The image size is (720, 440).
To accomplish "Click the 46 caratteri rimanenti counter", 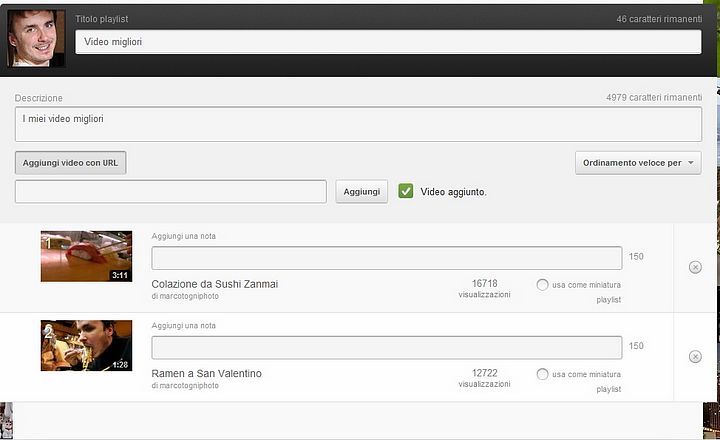I will (659, 19).
